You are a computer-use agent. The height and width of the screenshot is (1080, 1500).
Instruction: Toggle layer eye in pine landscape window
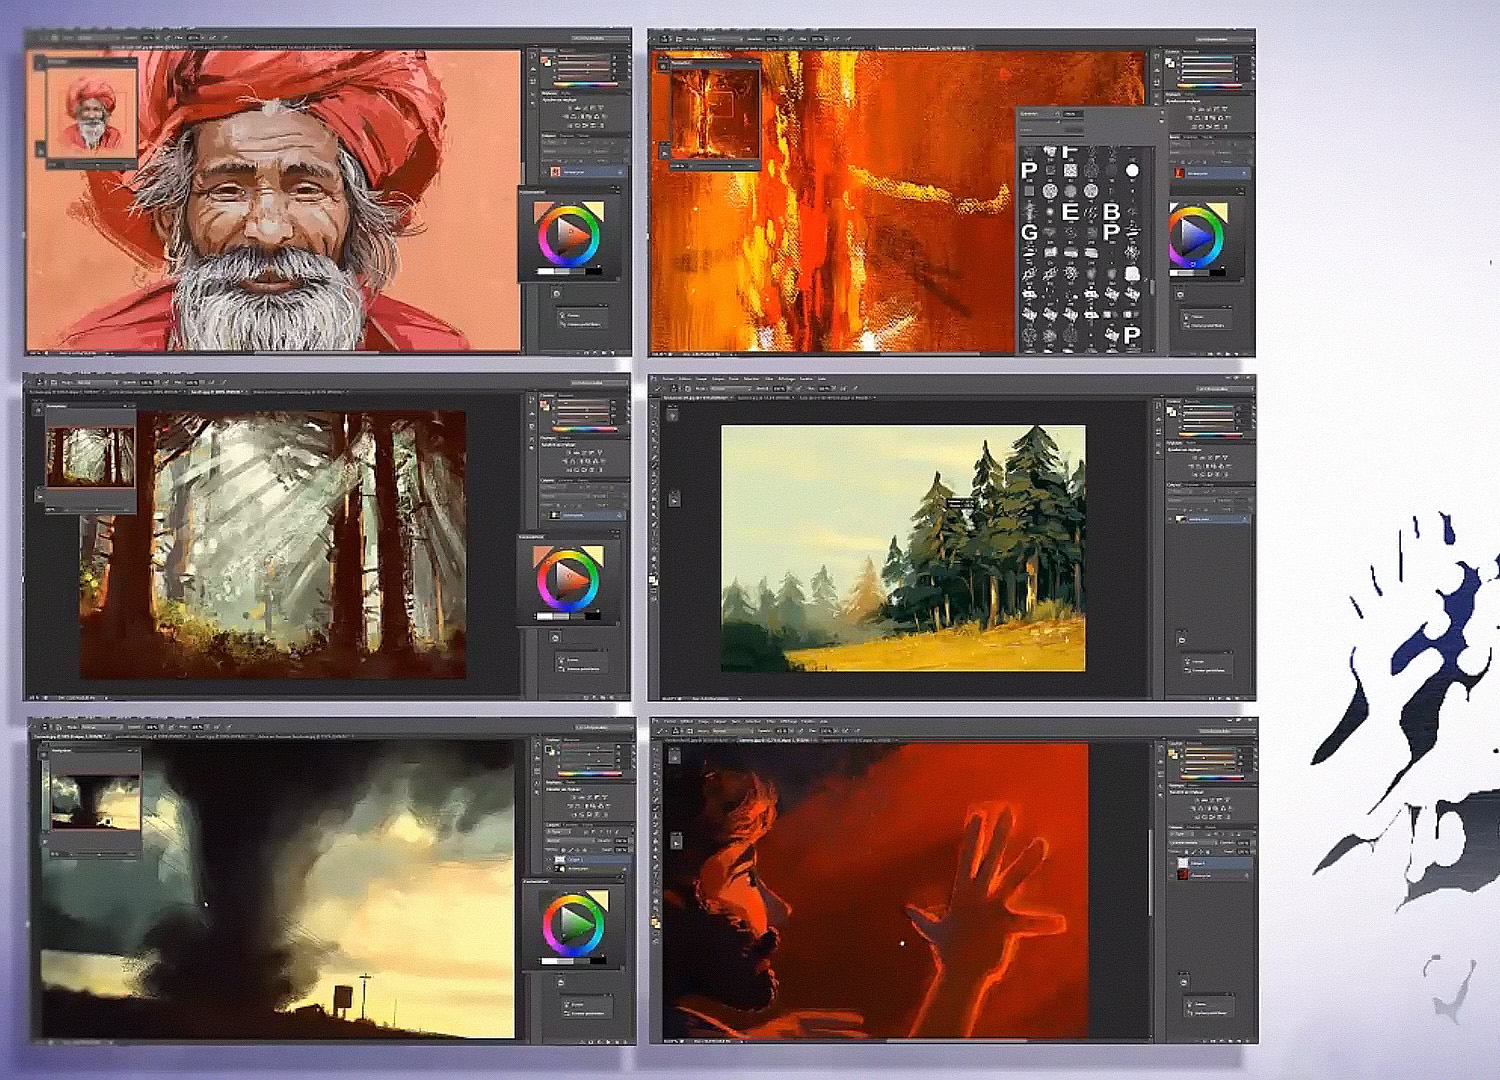click(1170, 519)
